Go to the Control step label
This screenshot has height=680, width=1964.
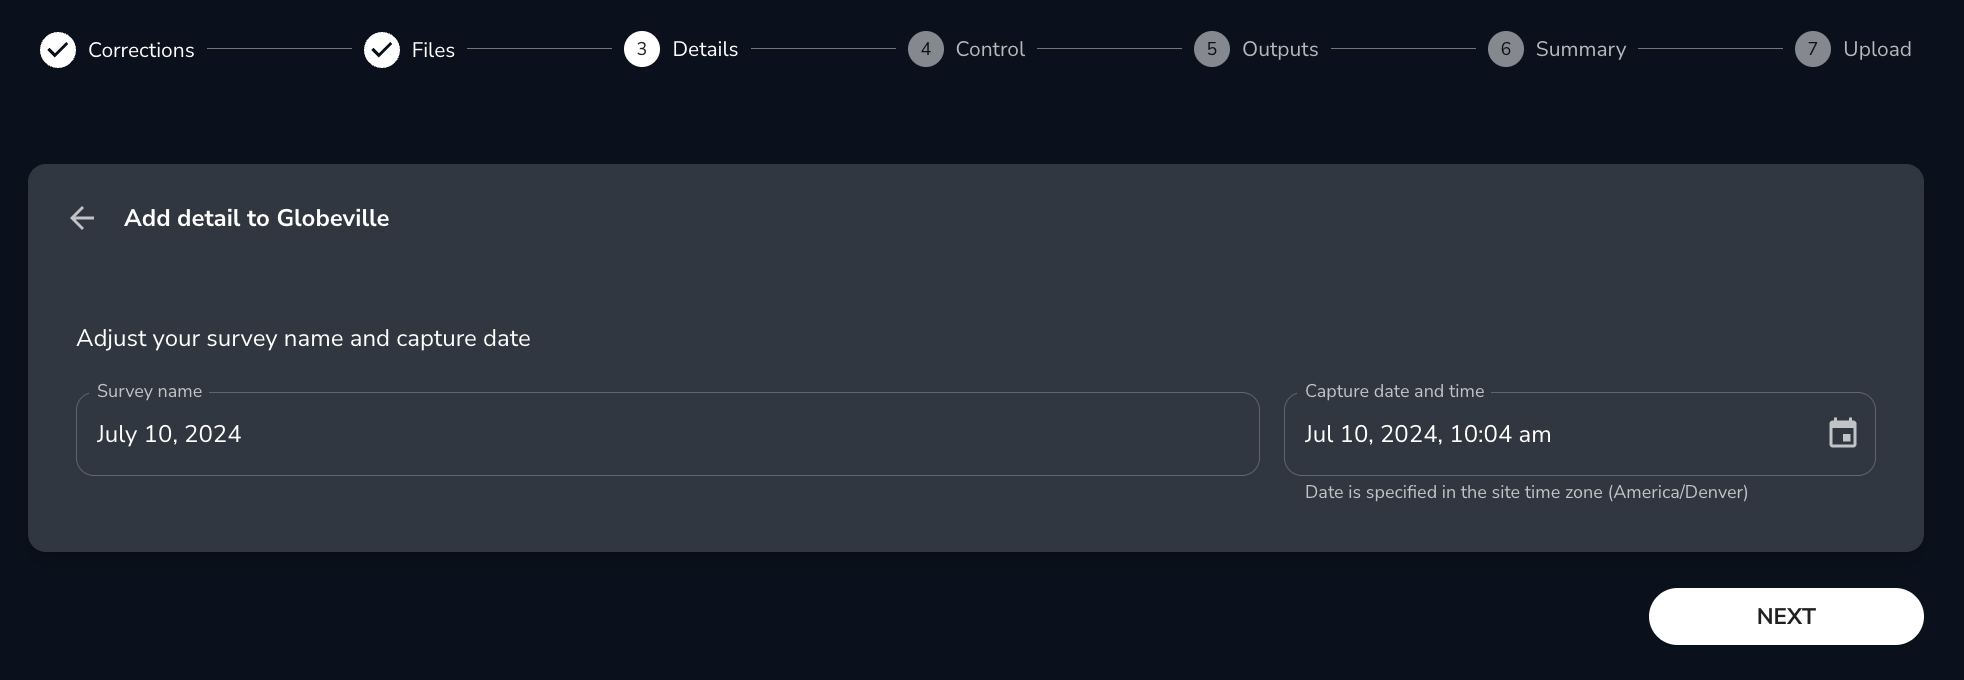[990, 49]
